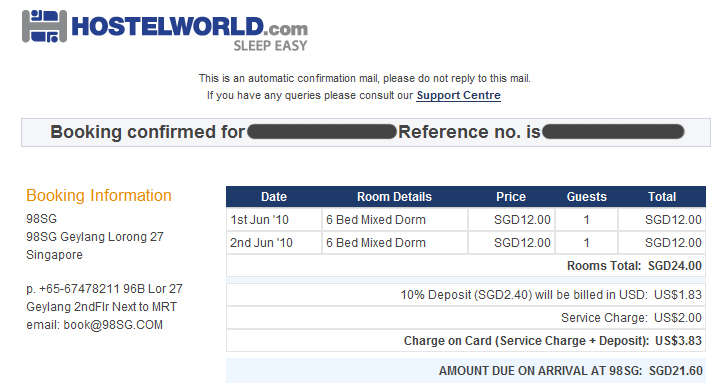Click the book@98SG.COM email address
This screenshot has height=392, width=725.
tap(113, 325)
